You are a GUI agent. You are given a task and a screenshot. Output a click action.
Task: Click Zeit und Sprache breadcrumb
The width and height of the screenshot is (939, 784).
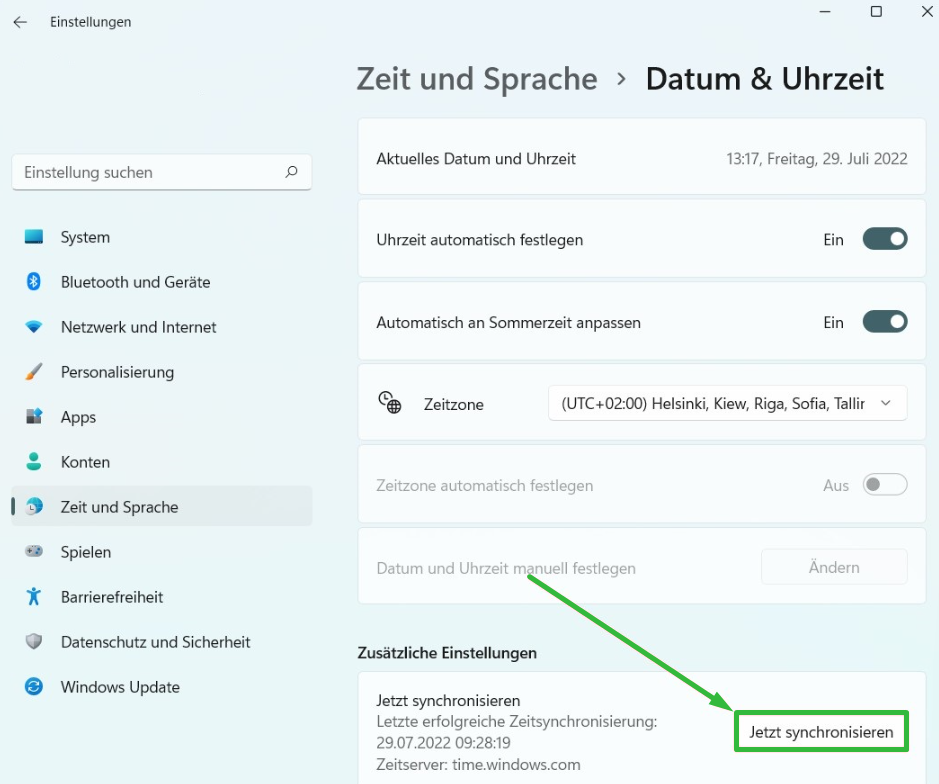[x=477, y=79]
